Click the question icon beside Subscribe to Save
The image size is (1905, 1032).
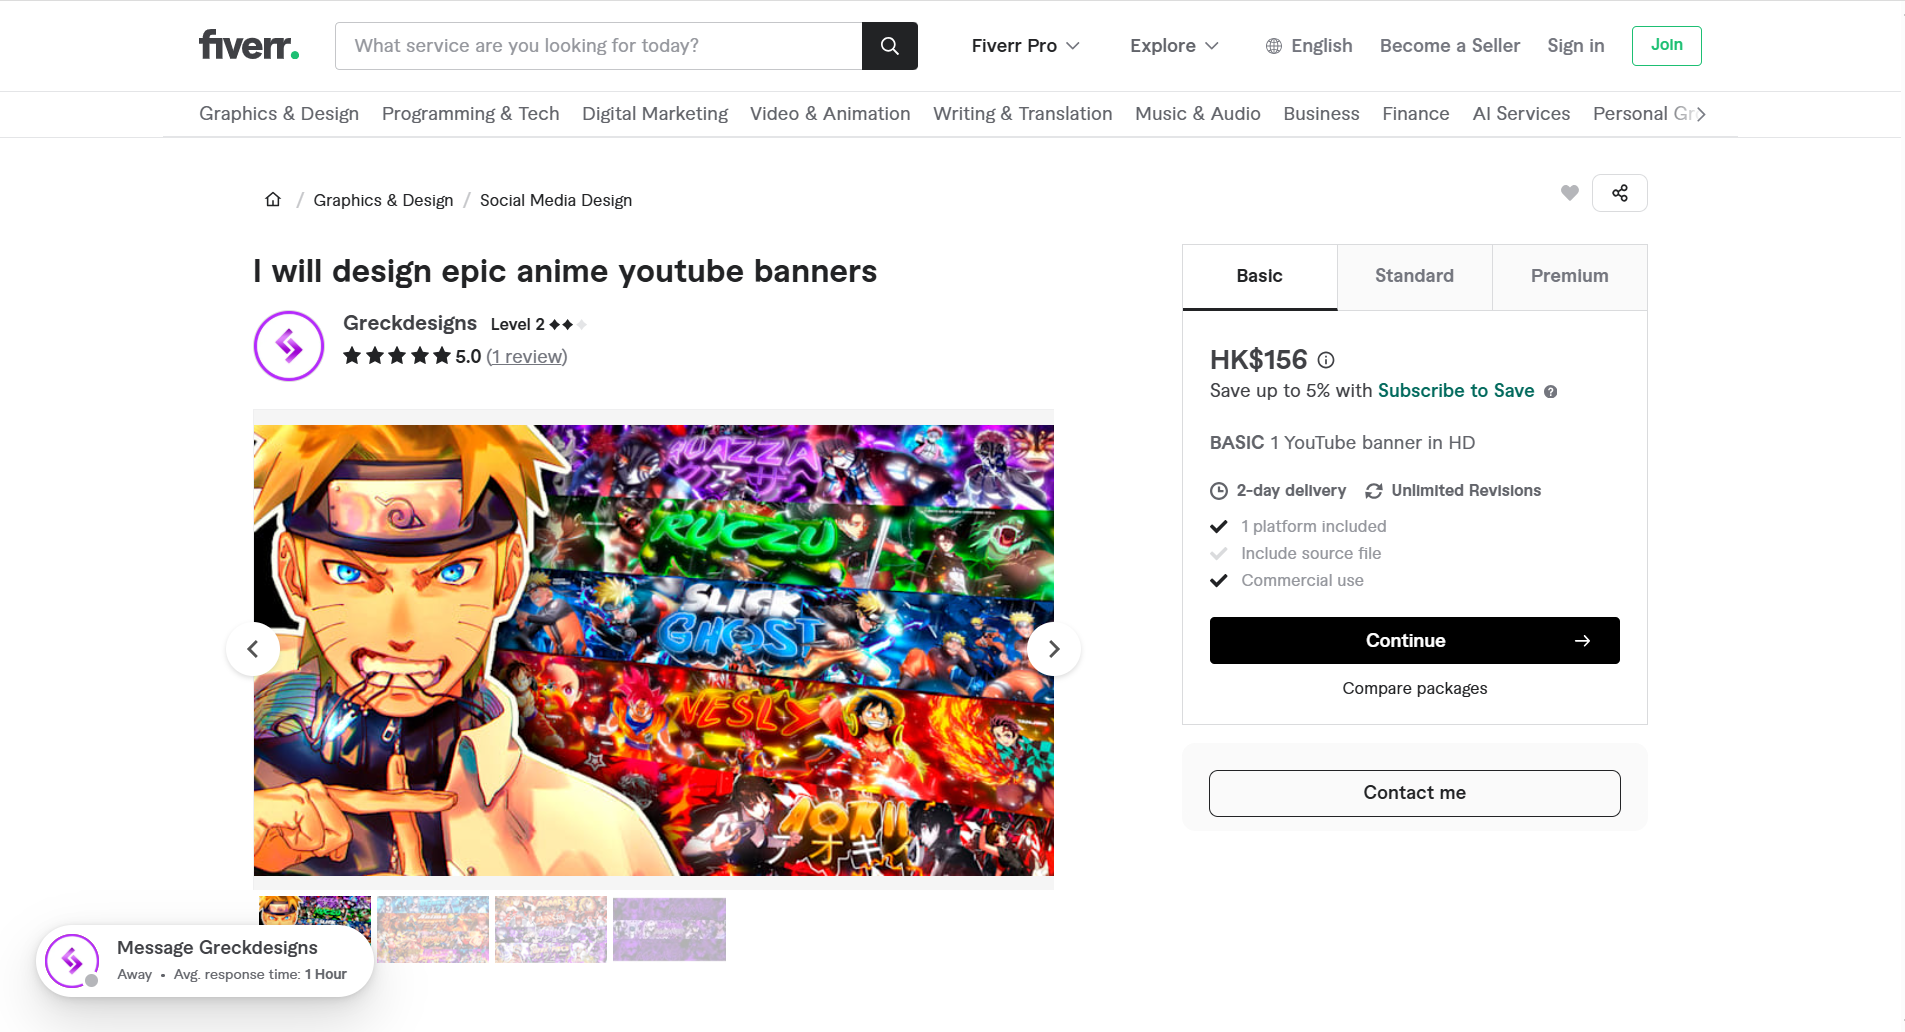[x=1551, y=391]
